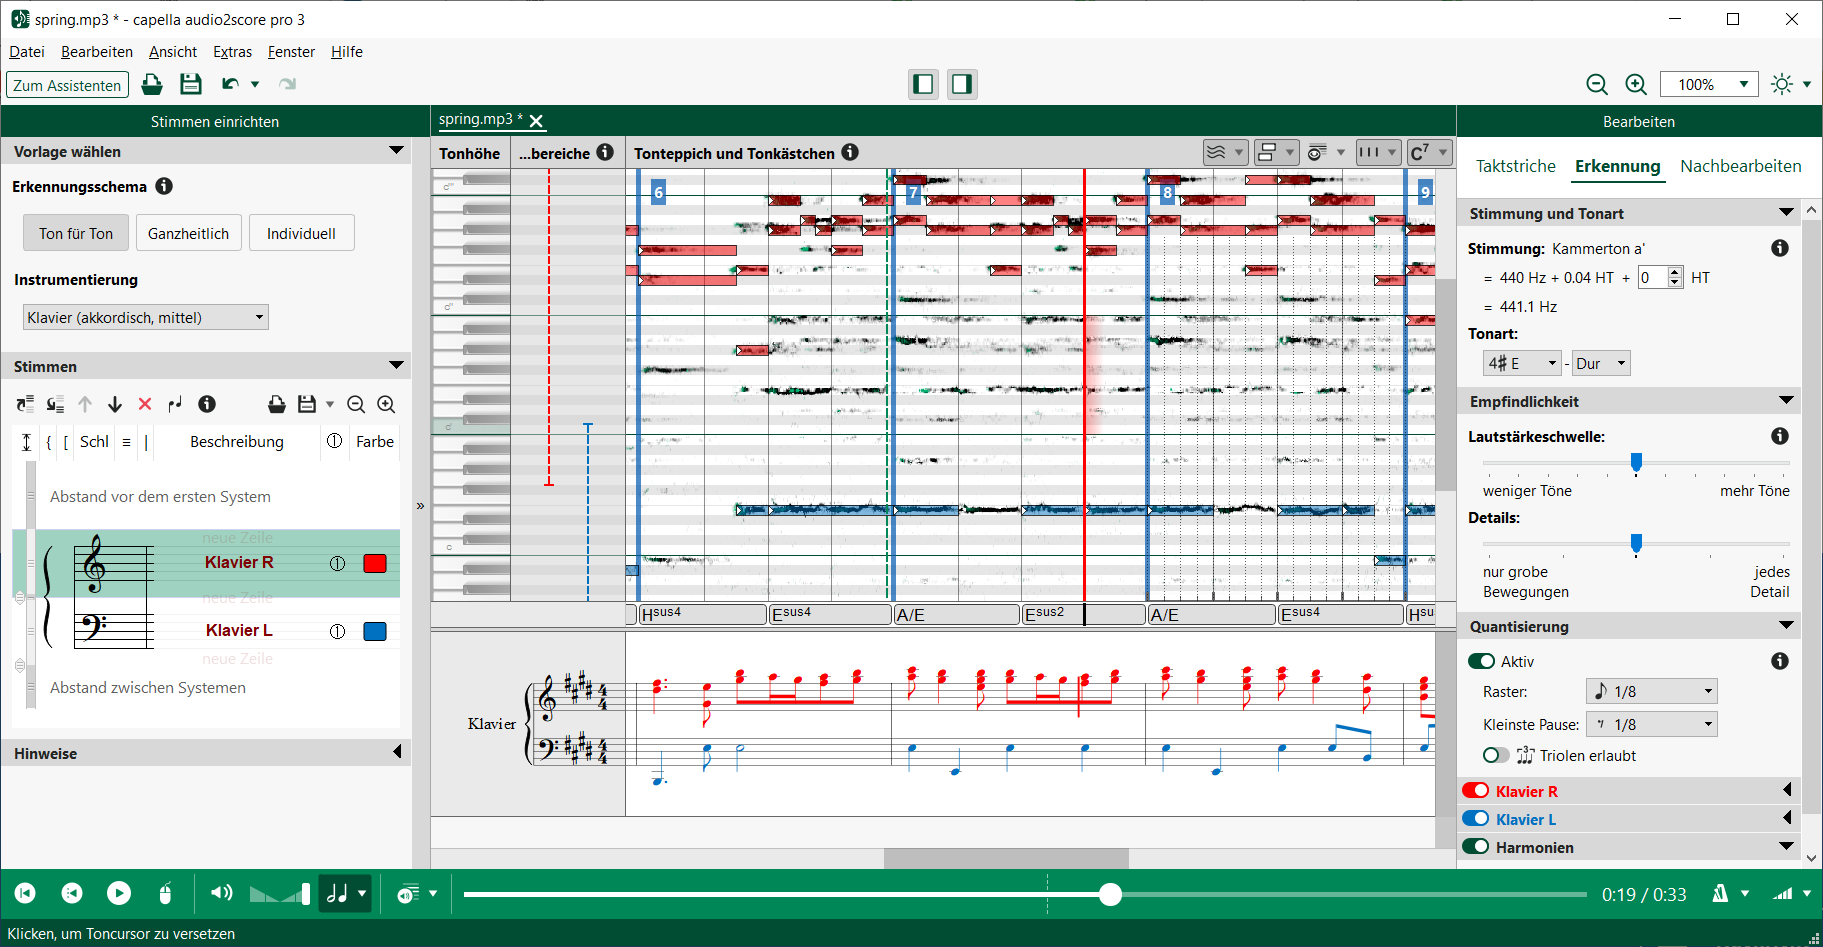Deactivate the Quantisierung Aktiv switch

[x=1481, y=661]
